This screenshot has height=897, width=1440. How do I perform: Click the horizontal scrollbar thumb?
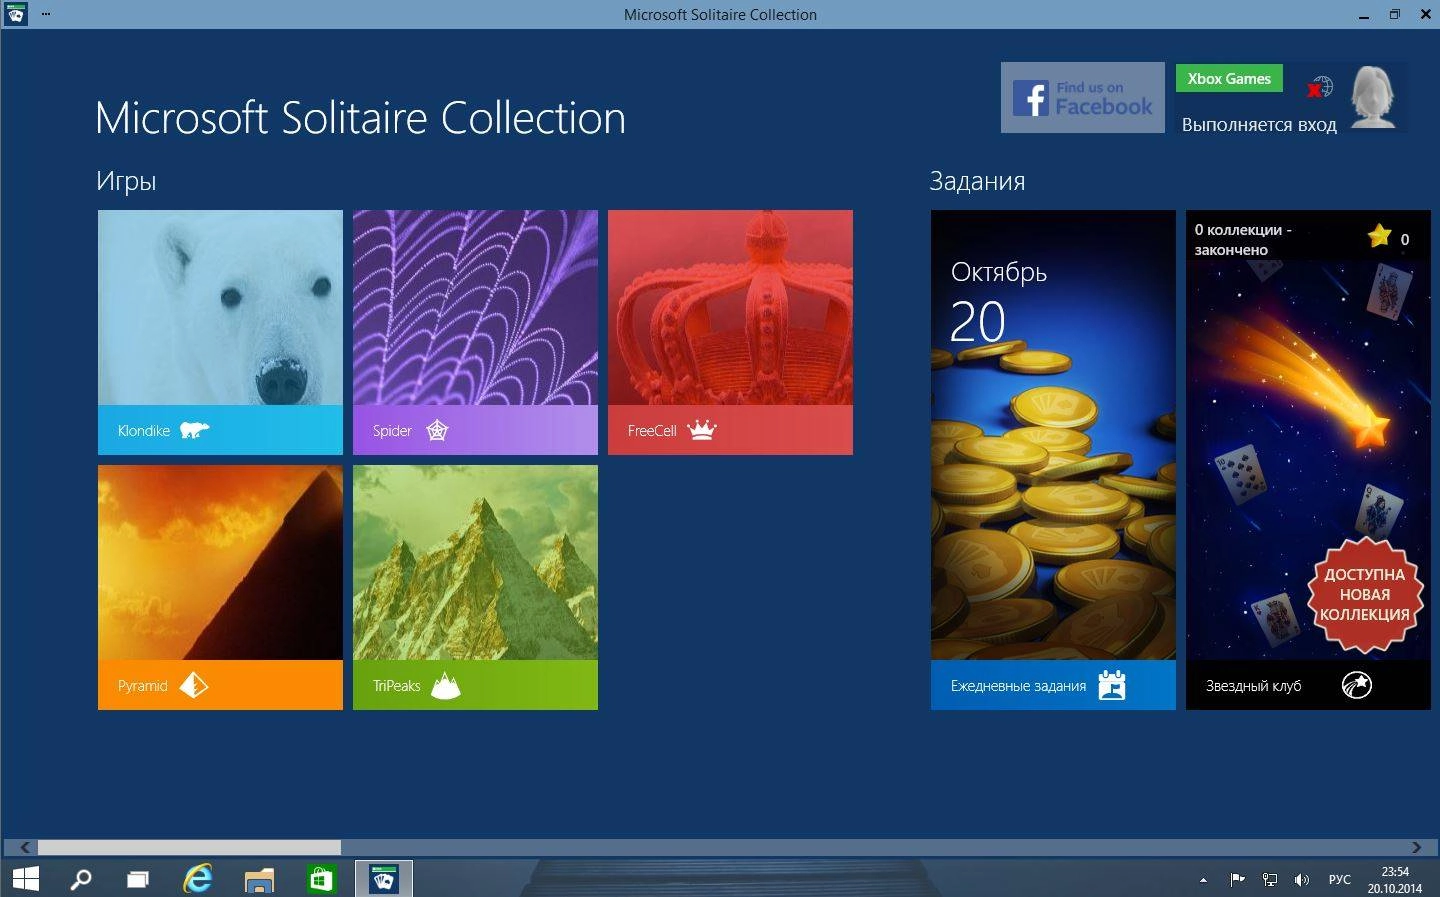(x=189, y=847)
